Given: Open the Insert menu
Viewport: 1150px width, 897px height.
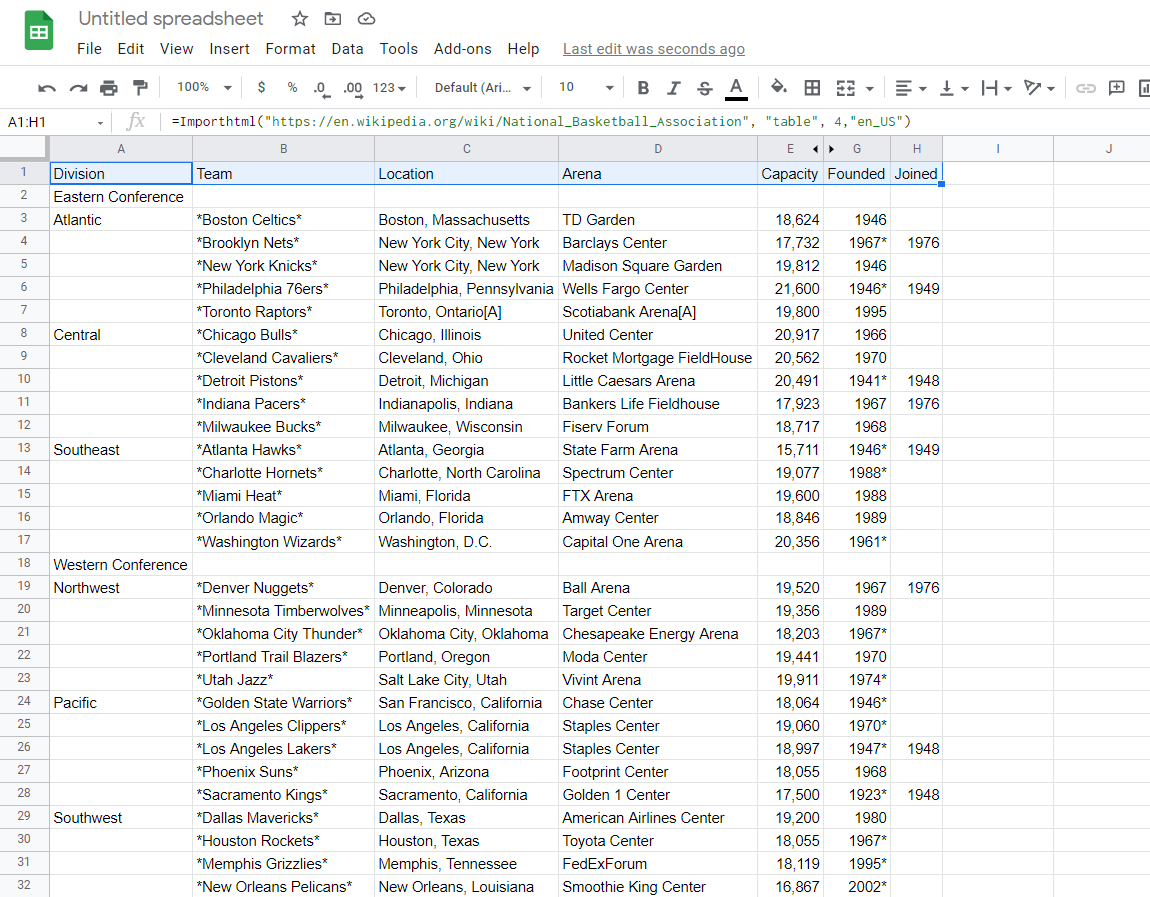Looking at the screenshot, I should point(230,48).
